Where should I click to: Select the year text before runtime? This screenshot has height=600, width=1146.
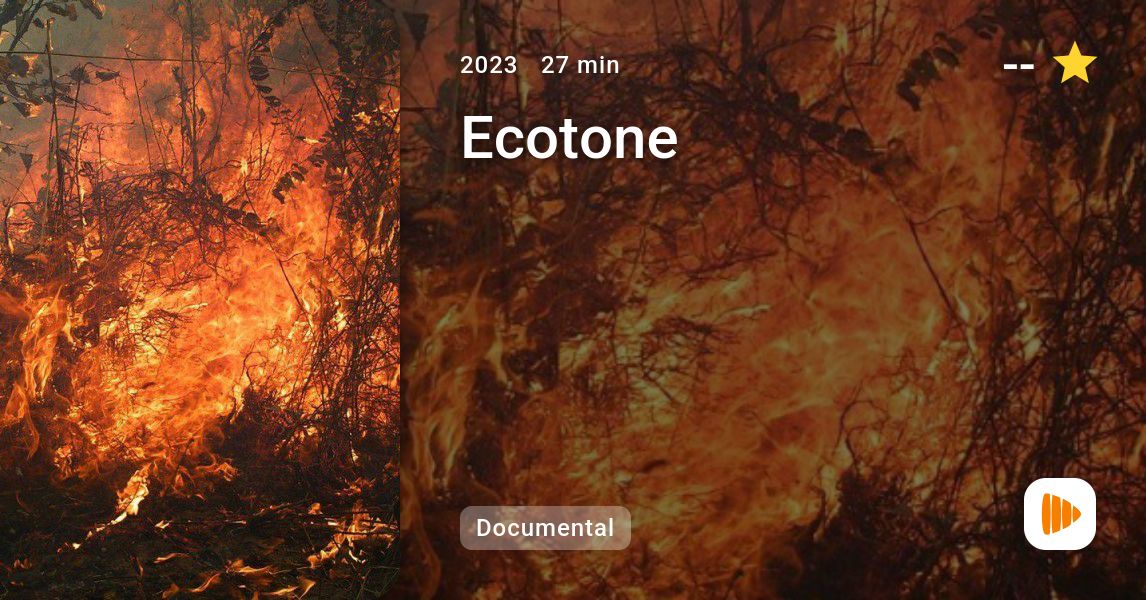point(488,65)
